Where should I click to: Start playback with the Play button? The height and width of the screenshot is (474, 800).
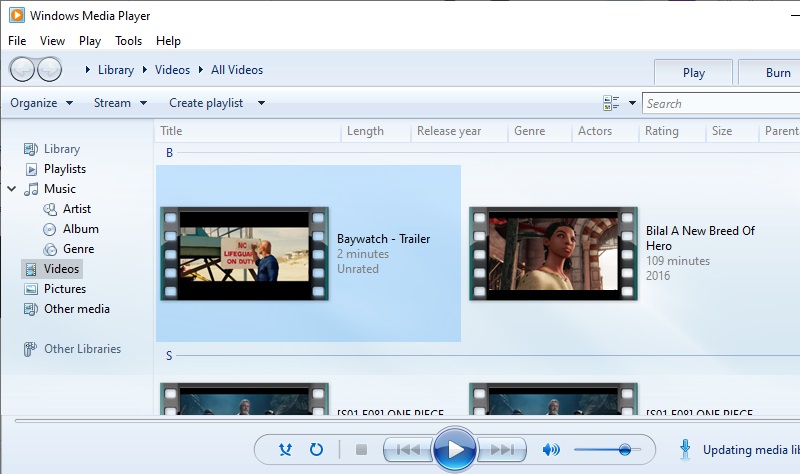tap(454, 450)
